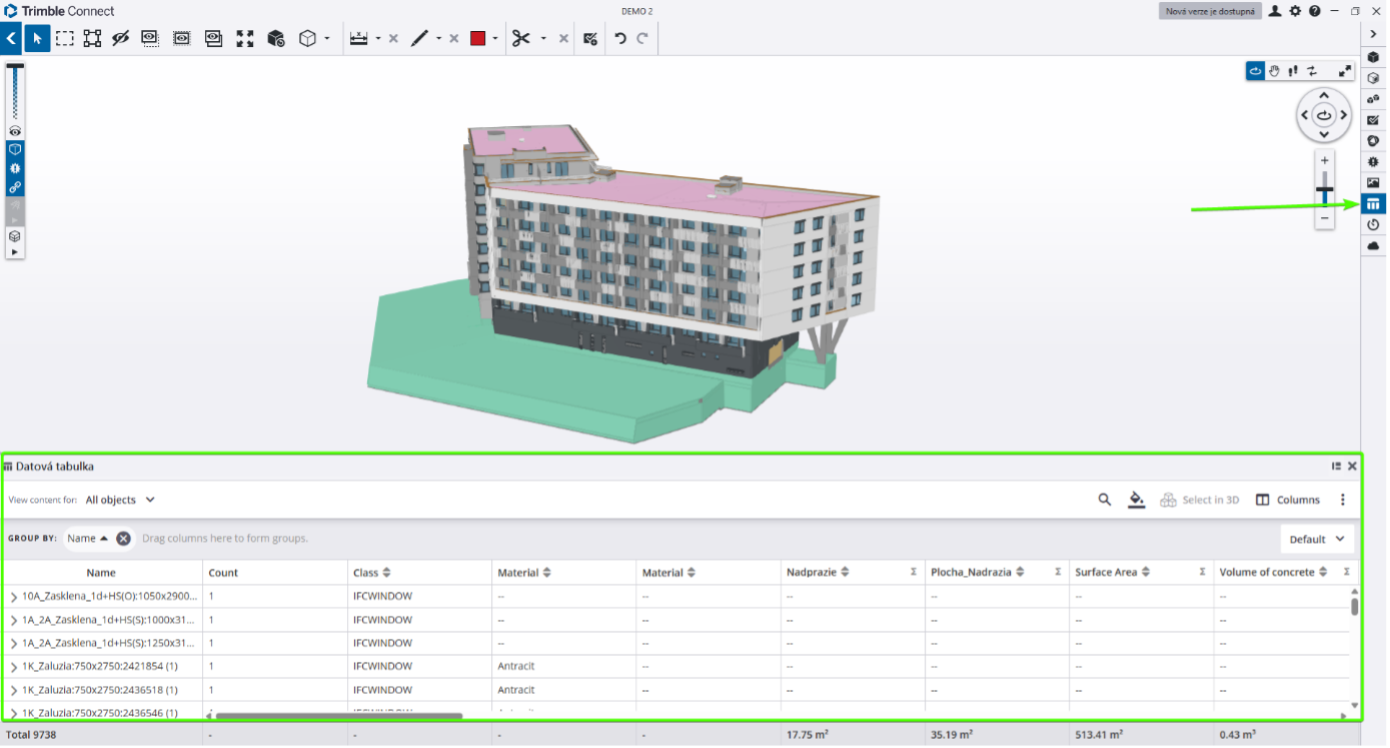
Task: Select the rectangle area selection tool
Action: click(65, 39)
